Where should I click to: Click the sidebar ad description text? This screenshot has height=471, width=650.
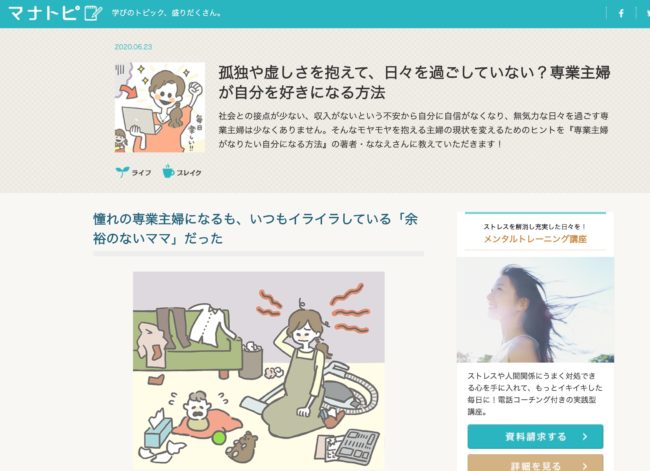[535, 393]
